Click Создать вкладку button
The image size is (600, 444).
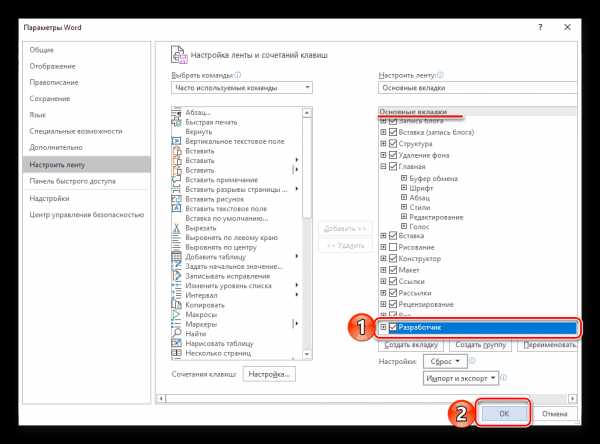point(411,345)
